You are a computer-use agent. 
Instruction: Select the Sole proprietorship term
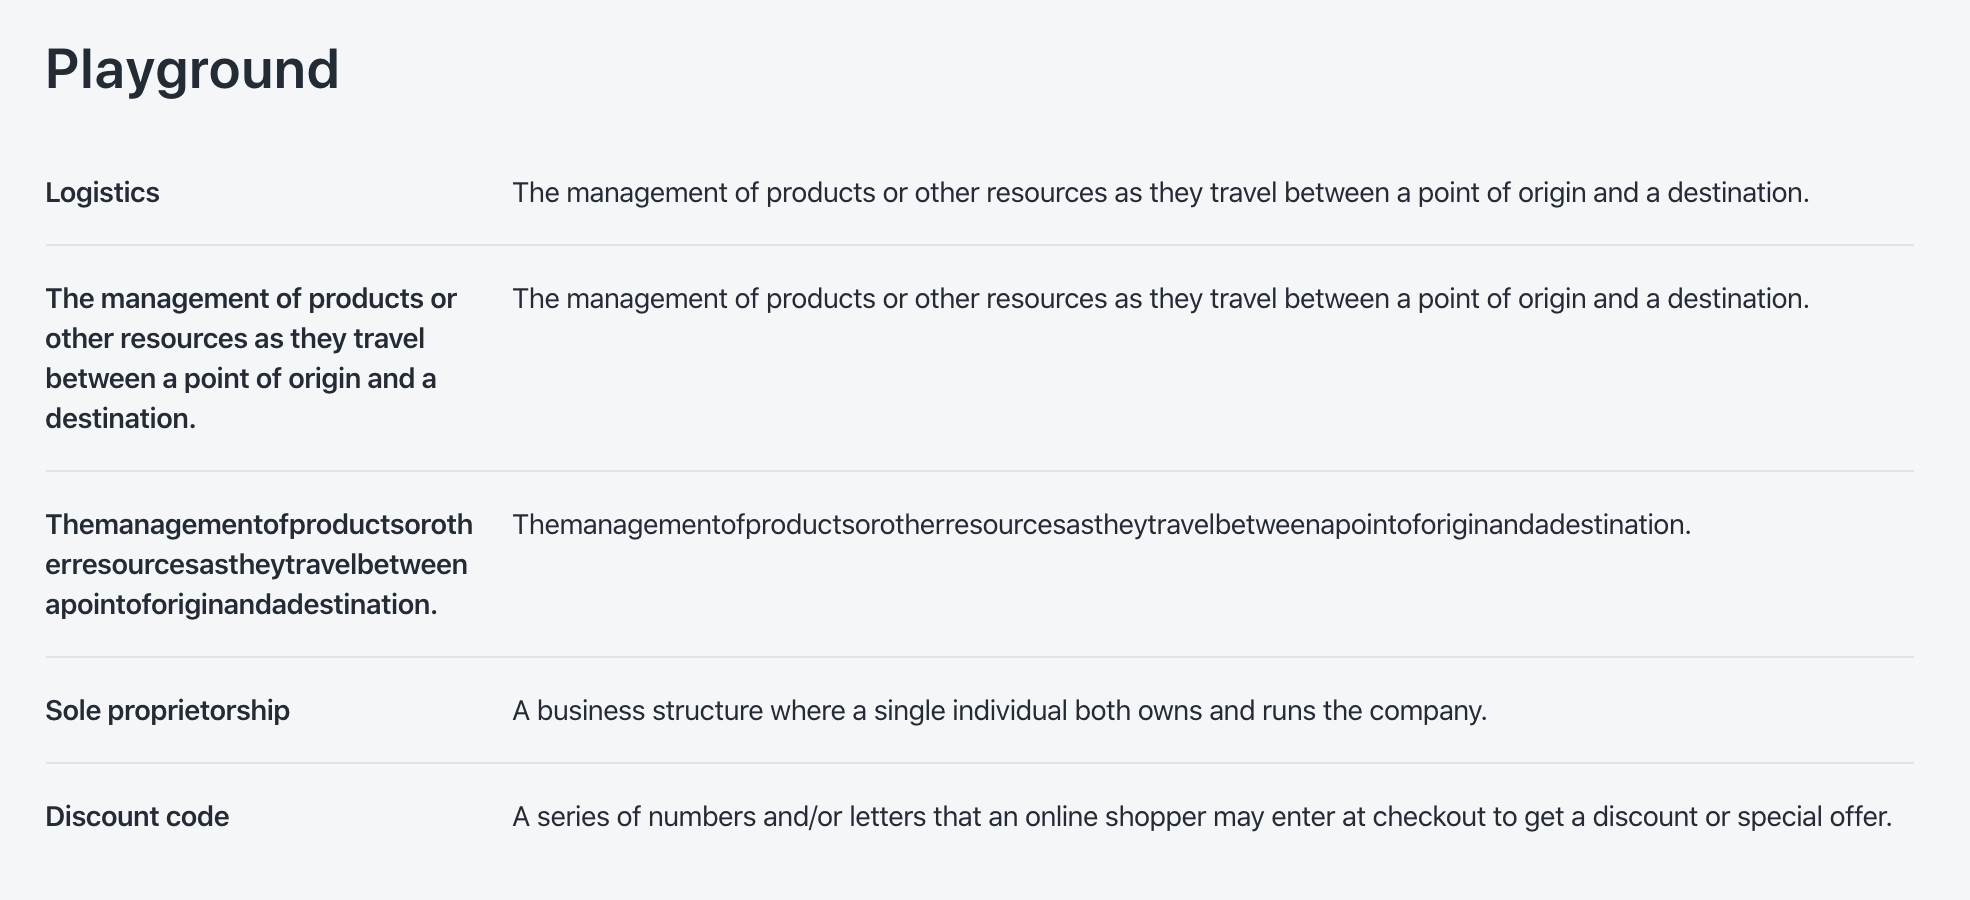pos(167,711)
